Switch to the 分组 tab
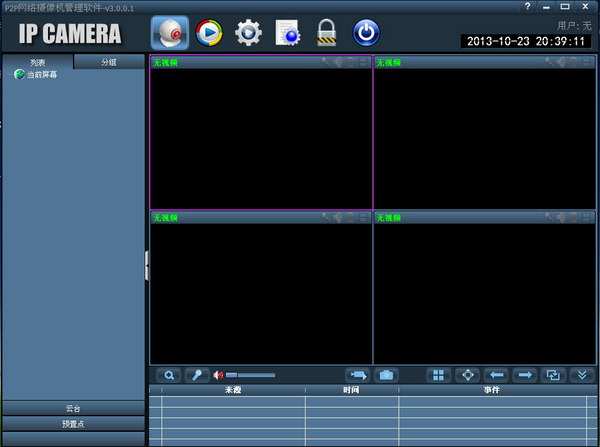 109,62
